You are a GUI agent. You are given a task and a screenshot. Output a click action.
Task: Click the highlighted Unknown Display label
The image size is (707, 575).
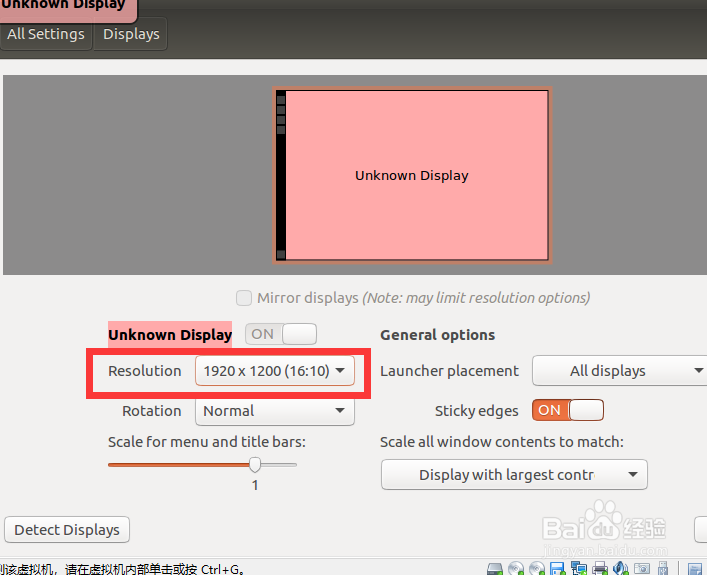[170, 335]
